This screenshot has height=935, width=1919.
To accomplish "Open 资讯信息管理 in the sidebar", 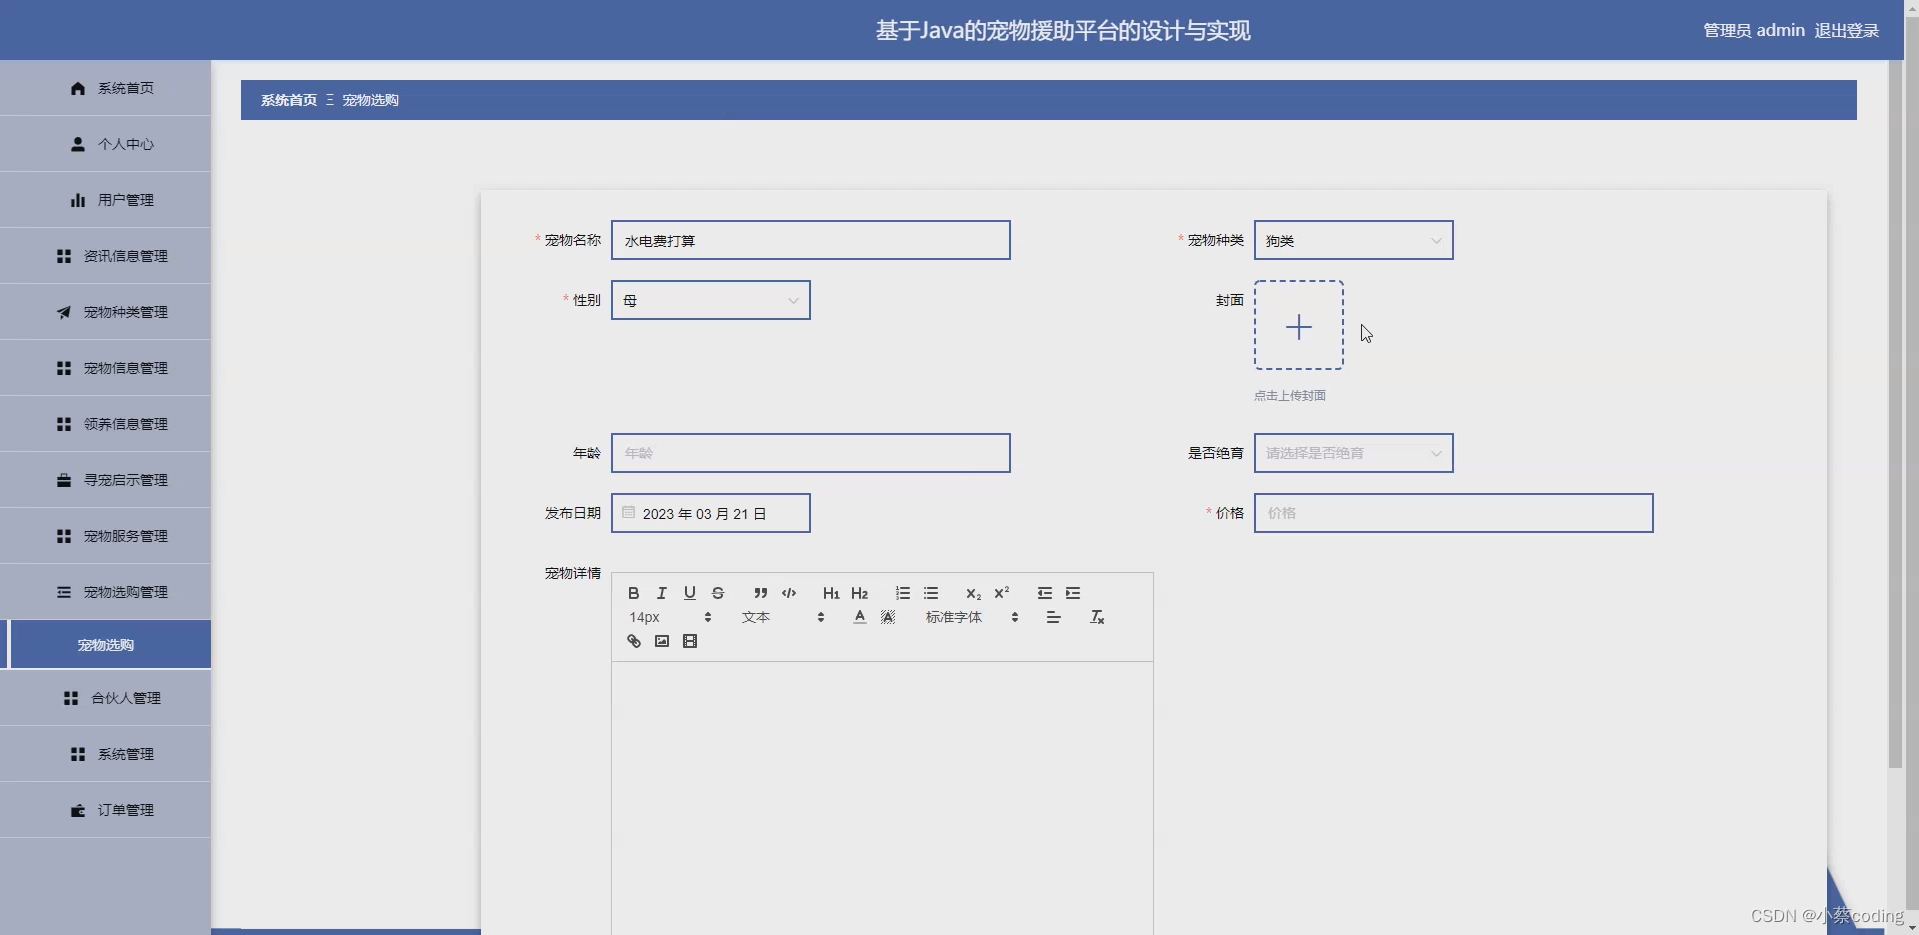I will (105, 256).
